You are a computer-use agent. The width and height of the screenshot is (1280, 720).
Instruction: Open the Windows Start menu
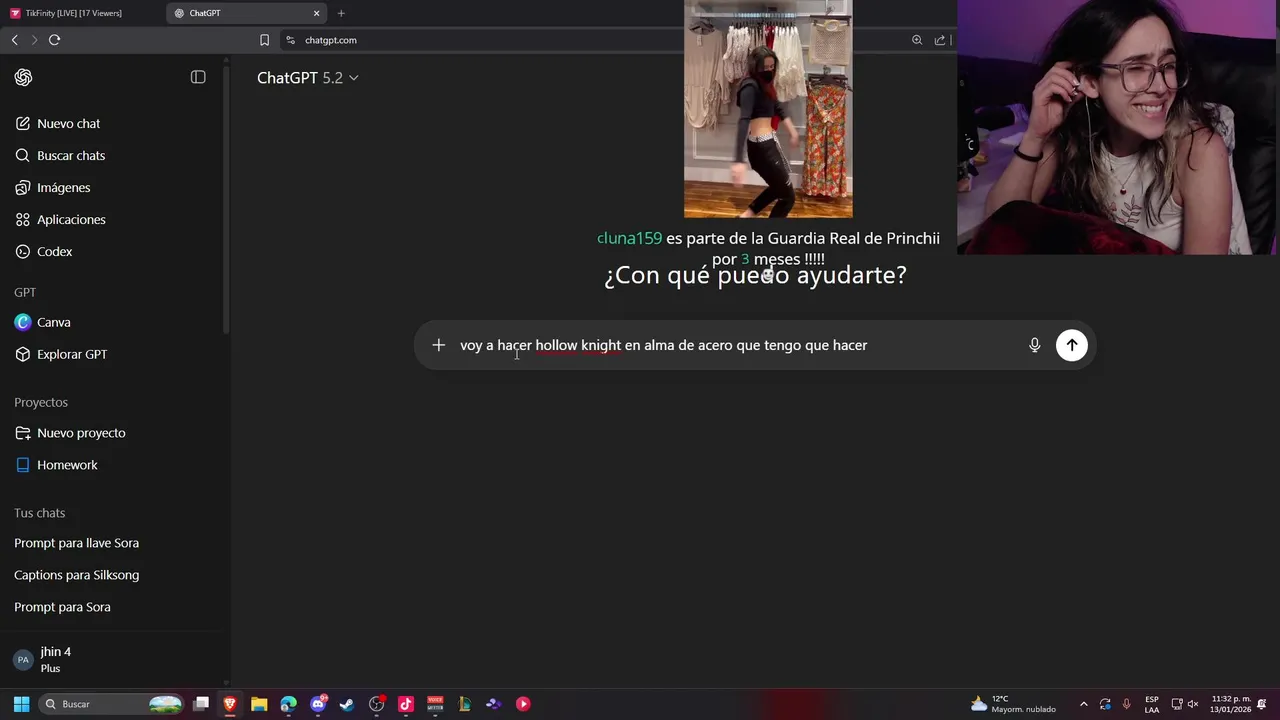coord(21,704)
